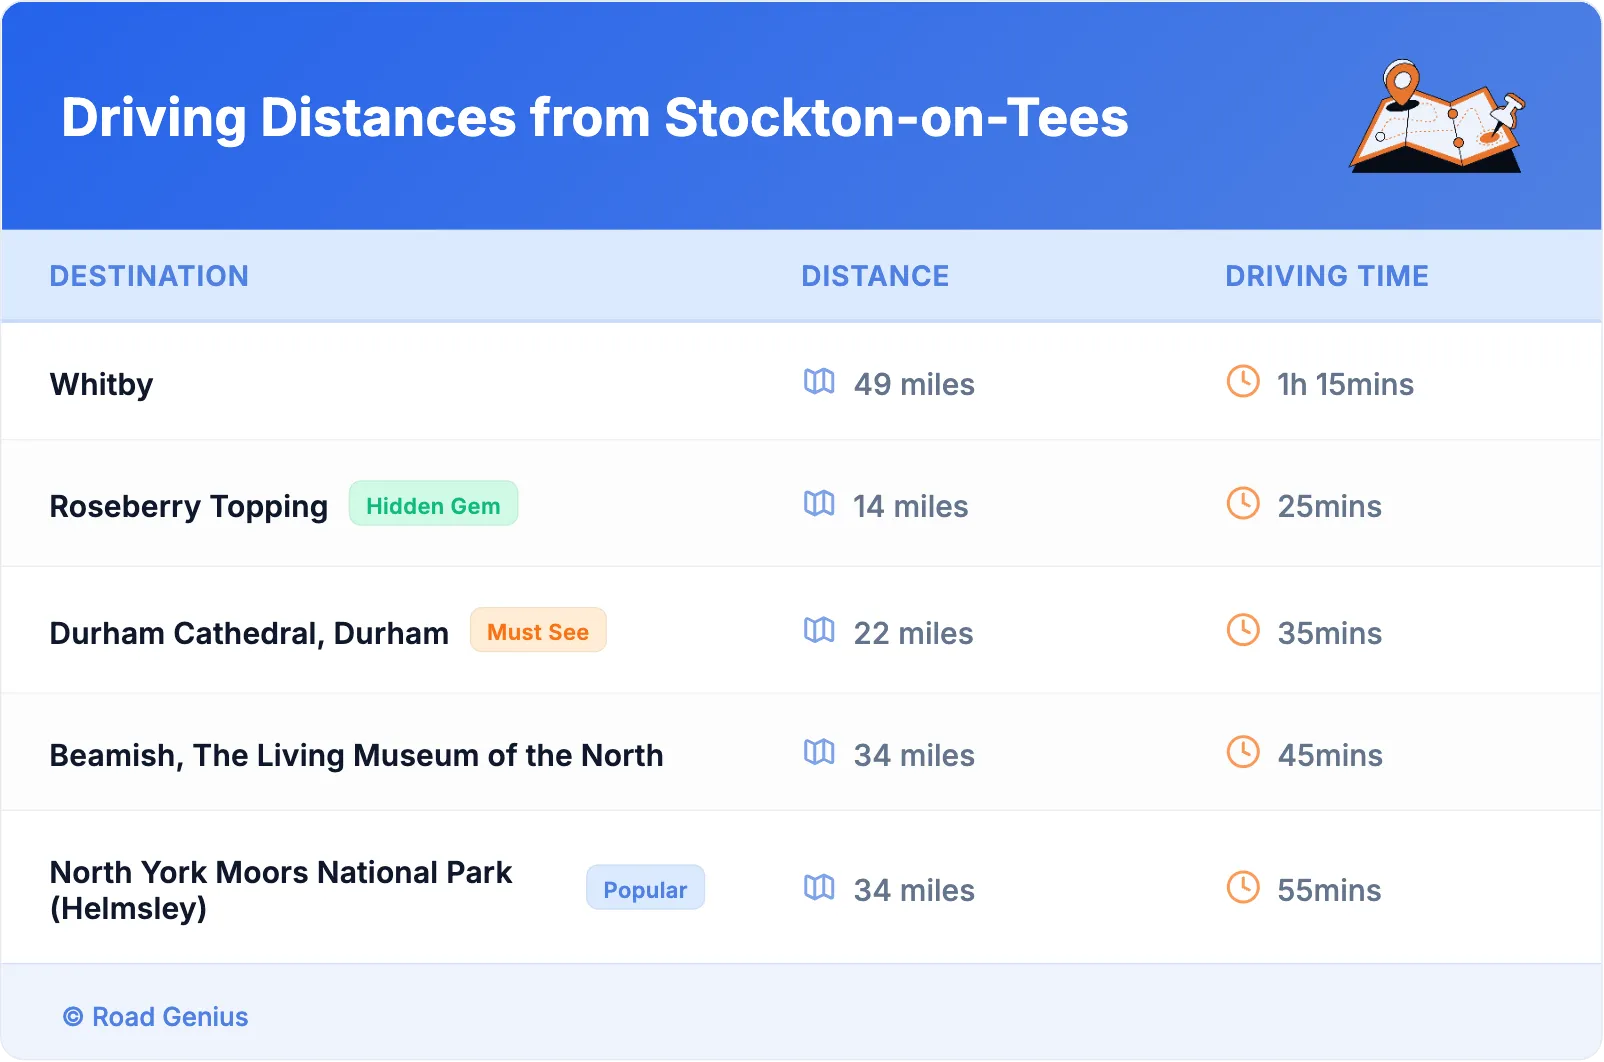Click the 35mins driving time

(x=1329, y=634)
